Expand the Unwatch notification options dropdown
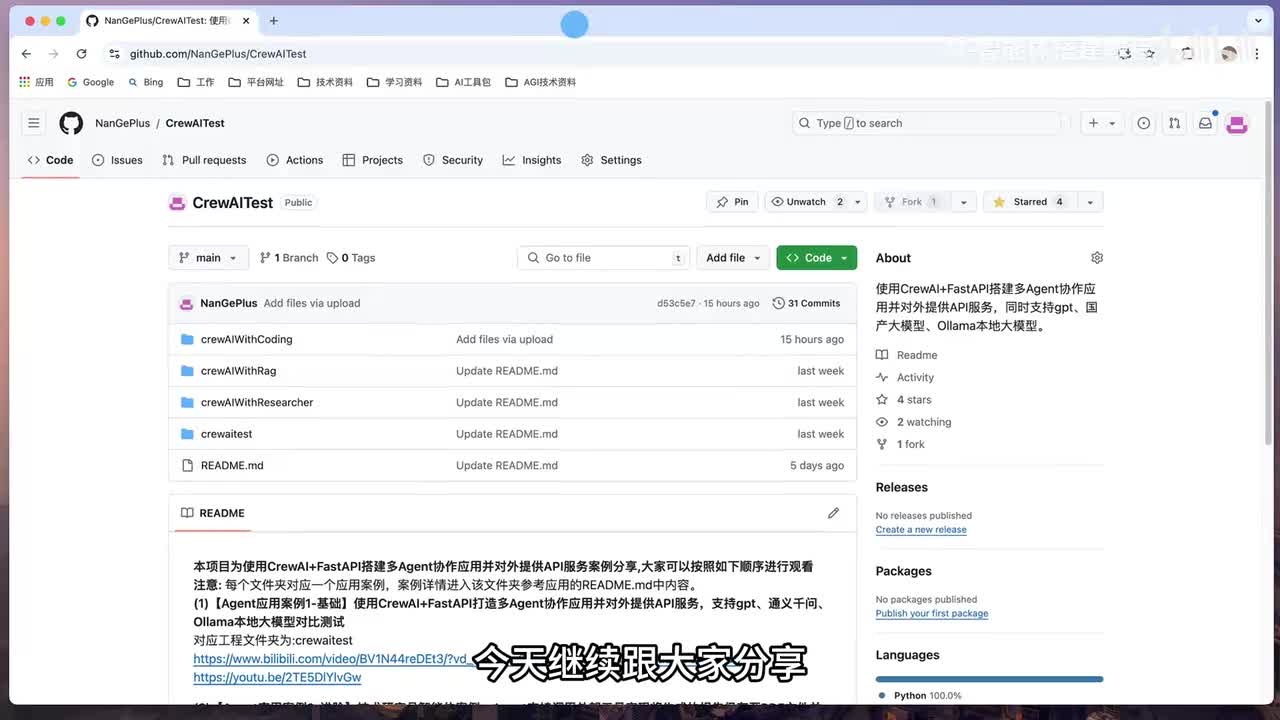The height and width of the screenshot is (720, 1280). [x=857, y=202]
